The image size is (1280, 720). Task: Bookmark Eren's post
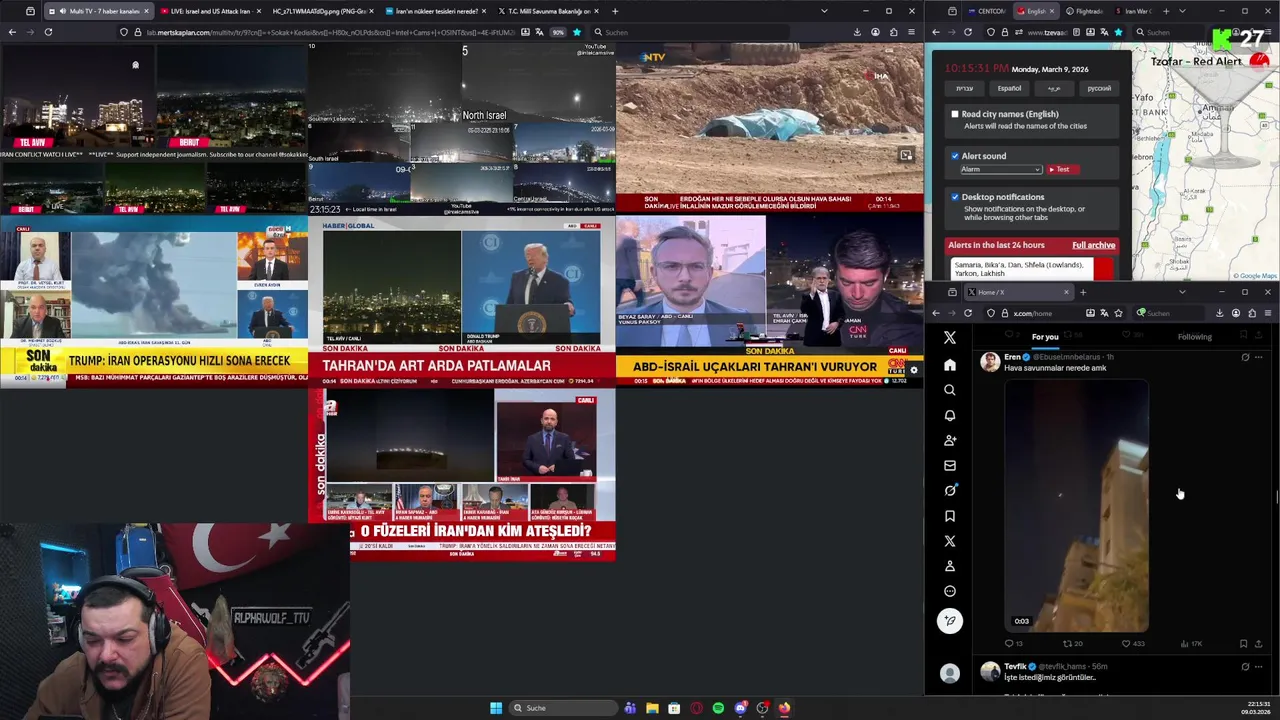1243,644
